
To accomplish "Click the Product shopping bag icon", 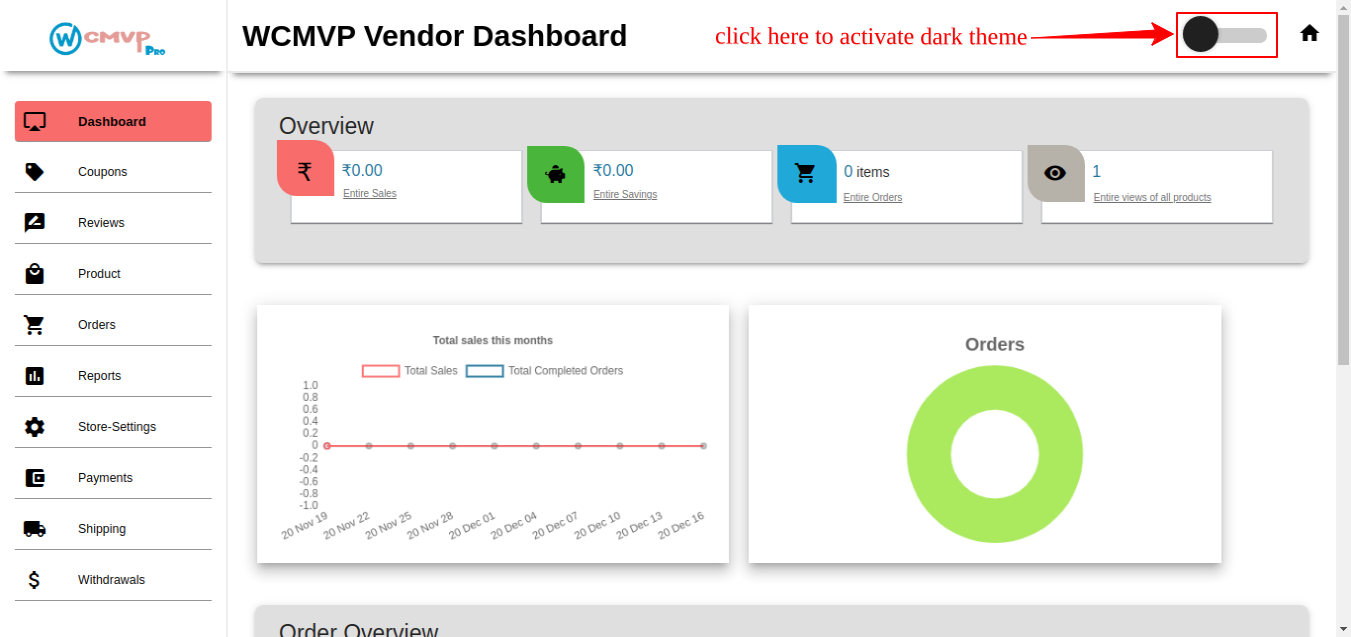I will point(35,274).
